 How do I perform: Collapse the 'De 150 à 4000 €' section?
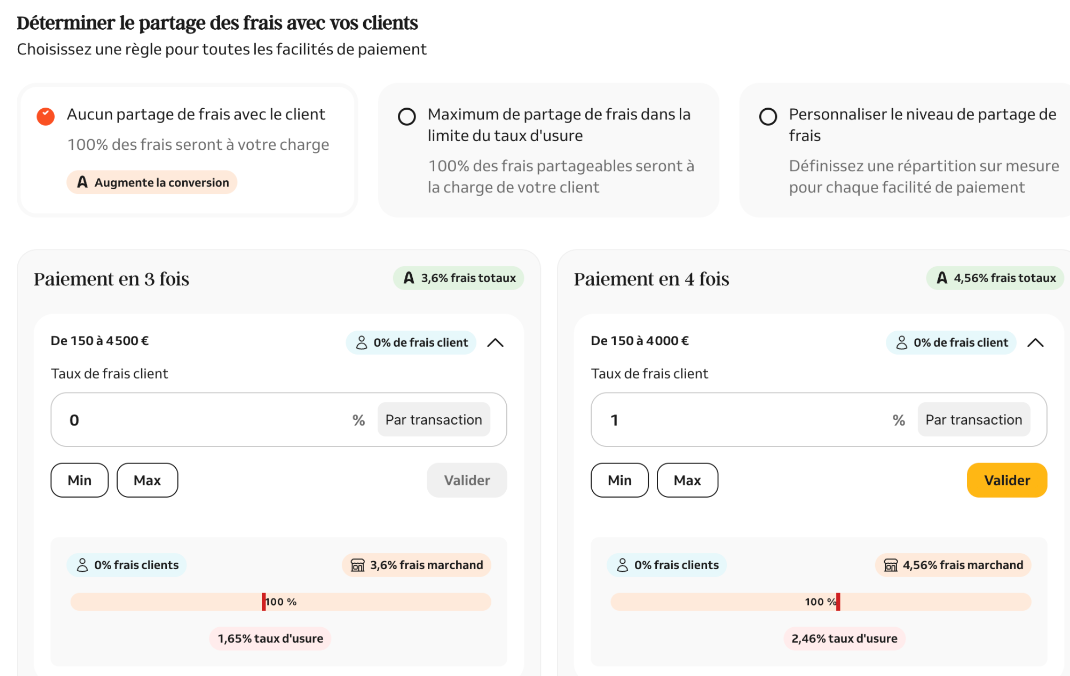tap(1035, 342)
